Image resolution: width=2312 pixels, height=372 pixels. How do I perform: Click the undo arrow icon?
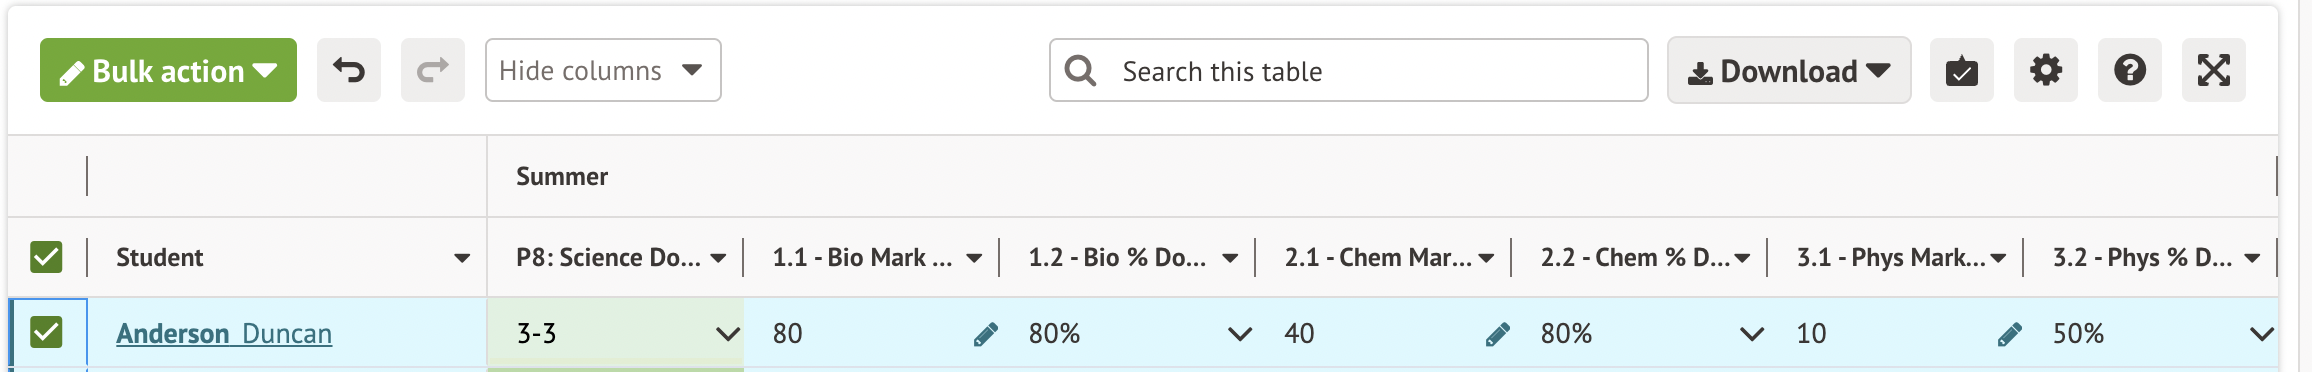[x=349, y=70]
